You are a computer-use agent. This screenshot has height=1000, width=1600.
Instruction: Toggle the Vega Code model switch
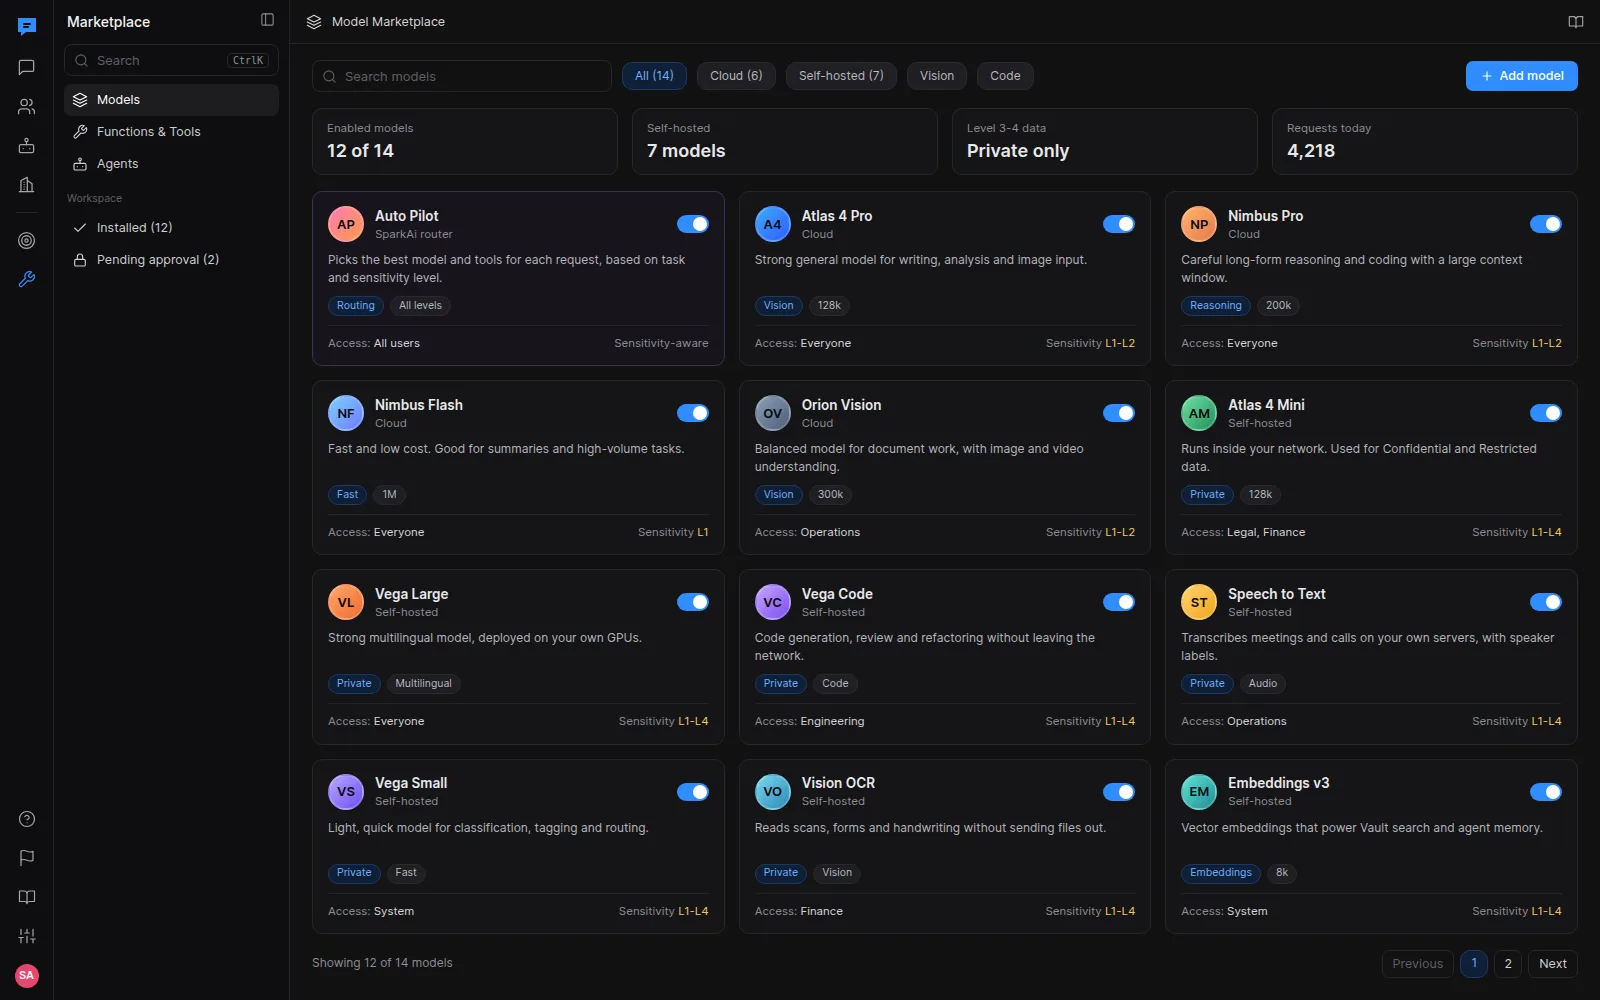(1119, 602)
